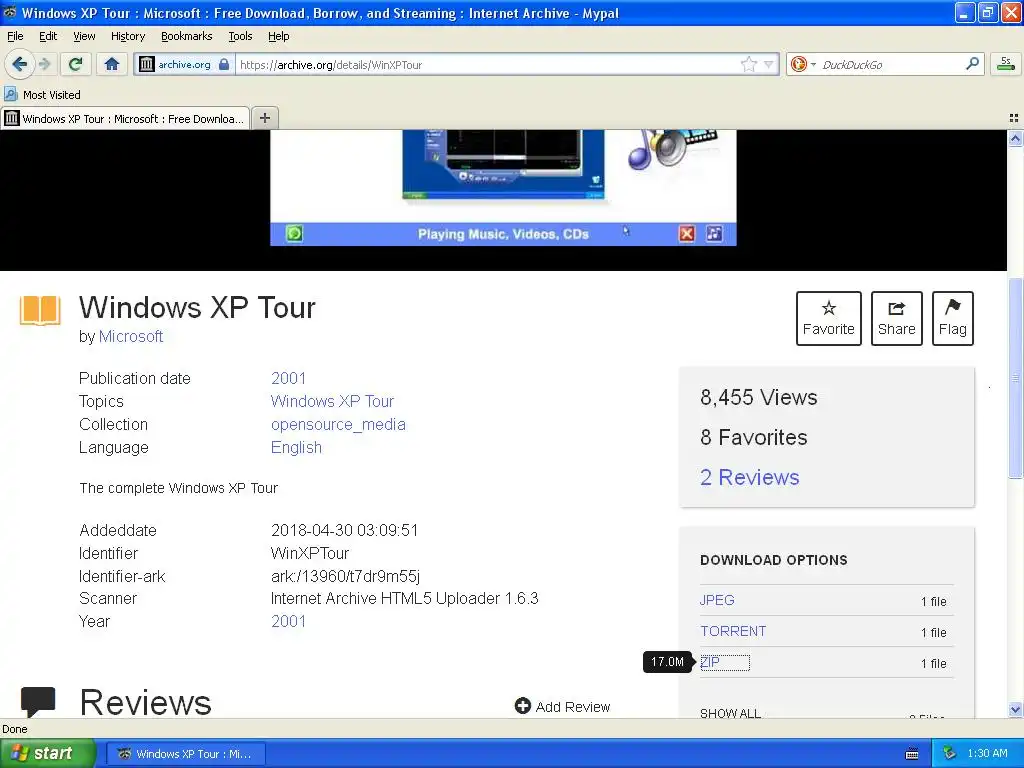Open the 2001 publication date link

pos(288,378)
